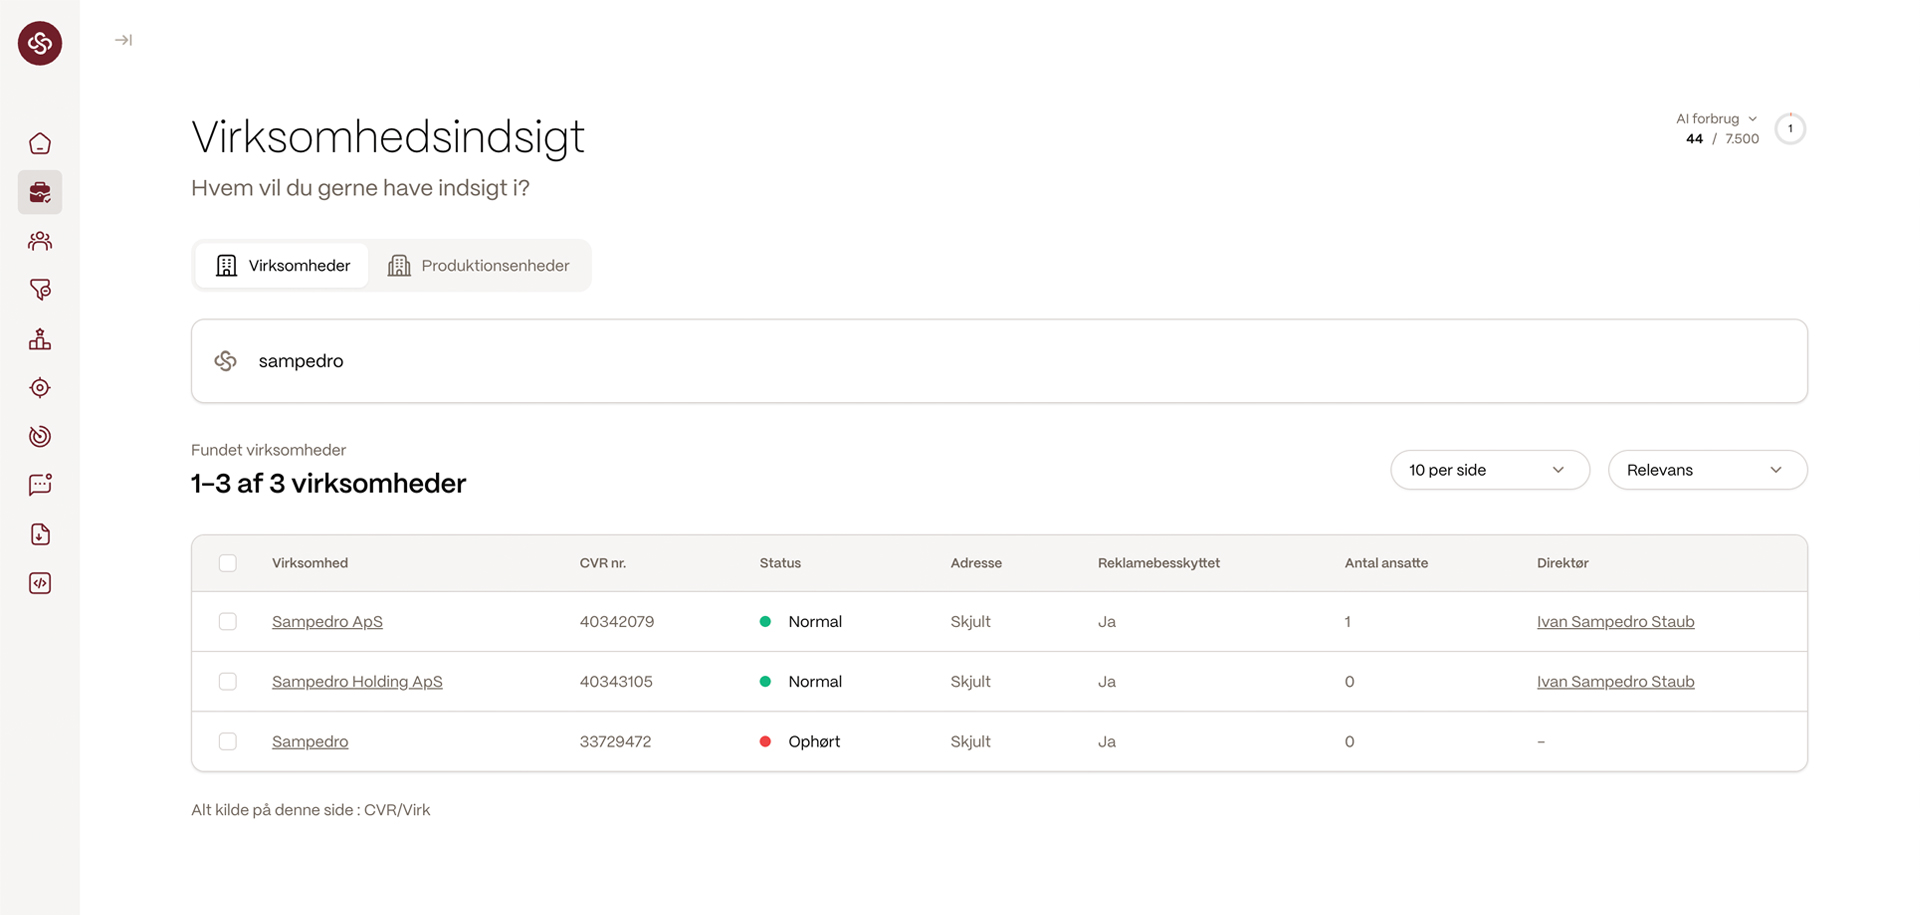Open the Sampedro Holding ApS company link
Screen dimensions: 1920x915
pyautogui.click(x=357, y=682)
